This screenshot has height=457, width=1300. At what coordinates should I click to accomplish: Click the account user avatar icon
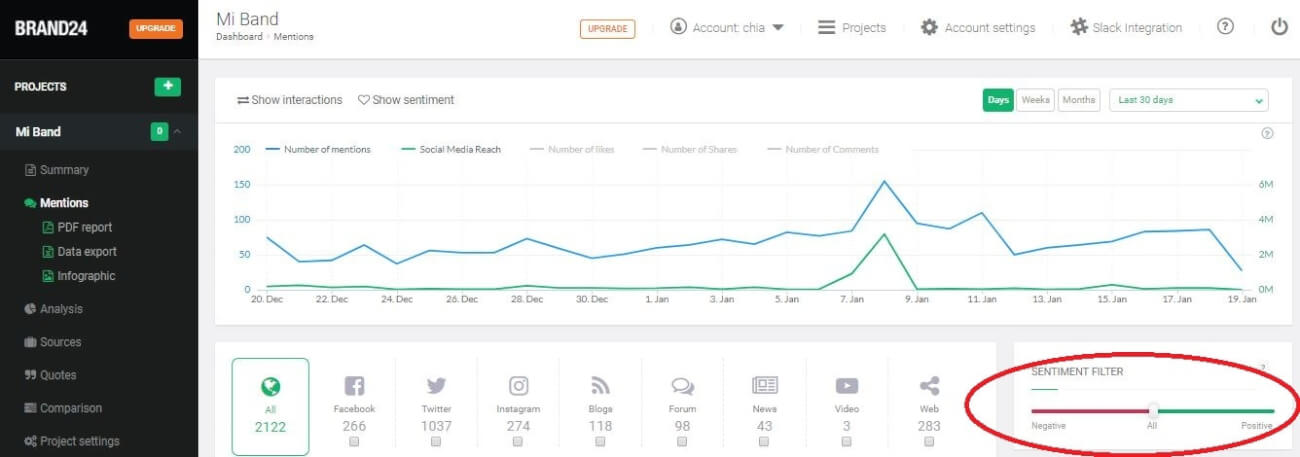point(679,27)
